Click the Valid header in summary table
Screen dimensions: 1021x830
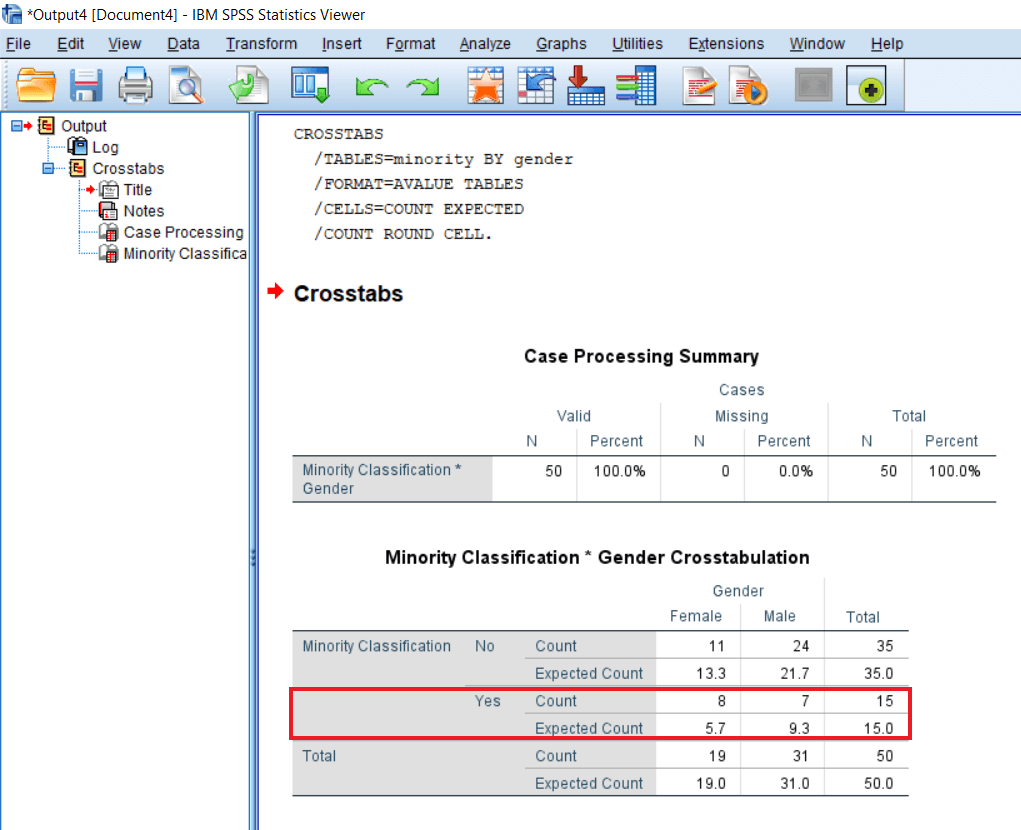pyautogui.click(x=574, y=416)
